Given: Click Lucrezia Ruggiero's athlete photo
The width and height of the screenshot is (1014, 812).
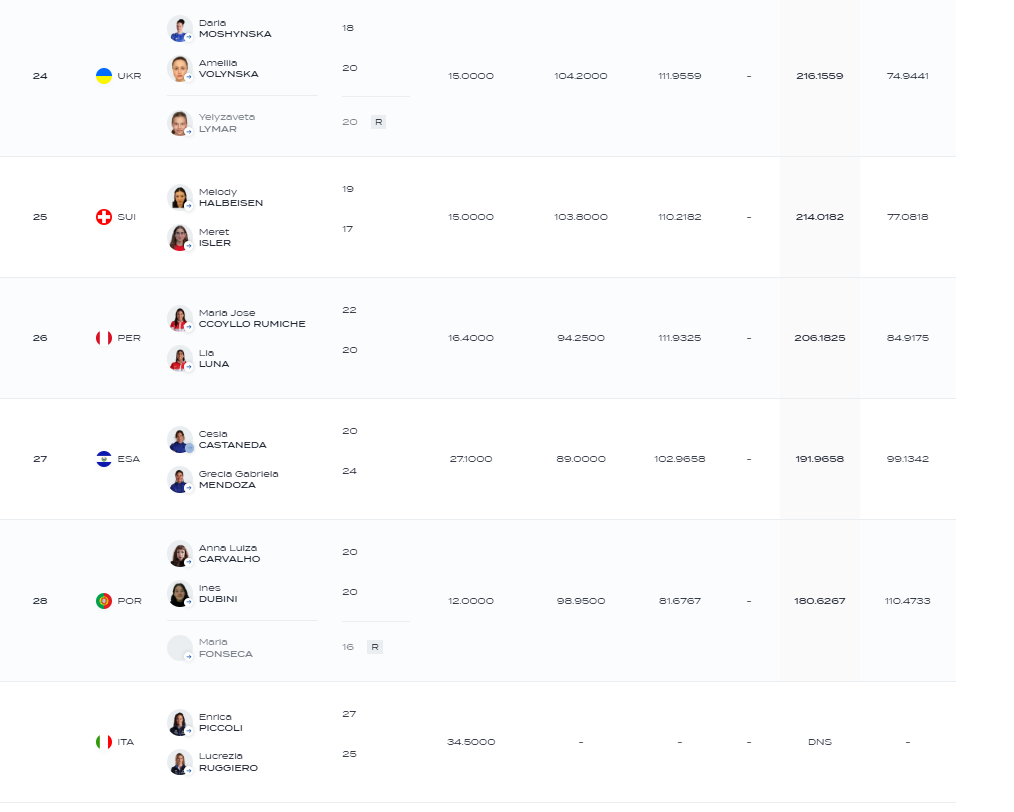Looking at the screenshot, I should 180,762.
